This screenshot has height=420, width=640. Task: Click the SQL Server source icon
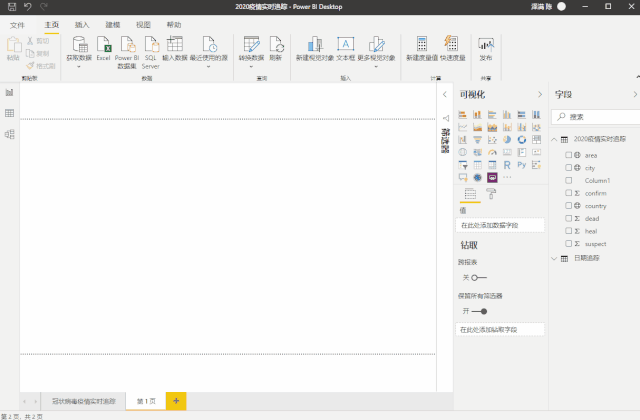click(x=151, y=44)
